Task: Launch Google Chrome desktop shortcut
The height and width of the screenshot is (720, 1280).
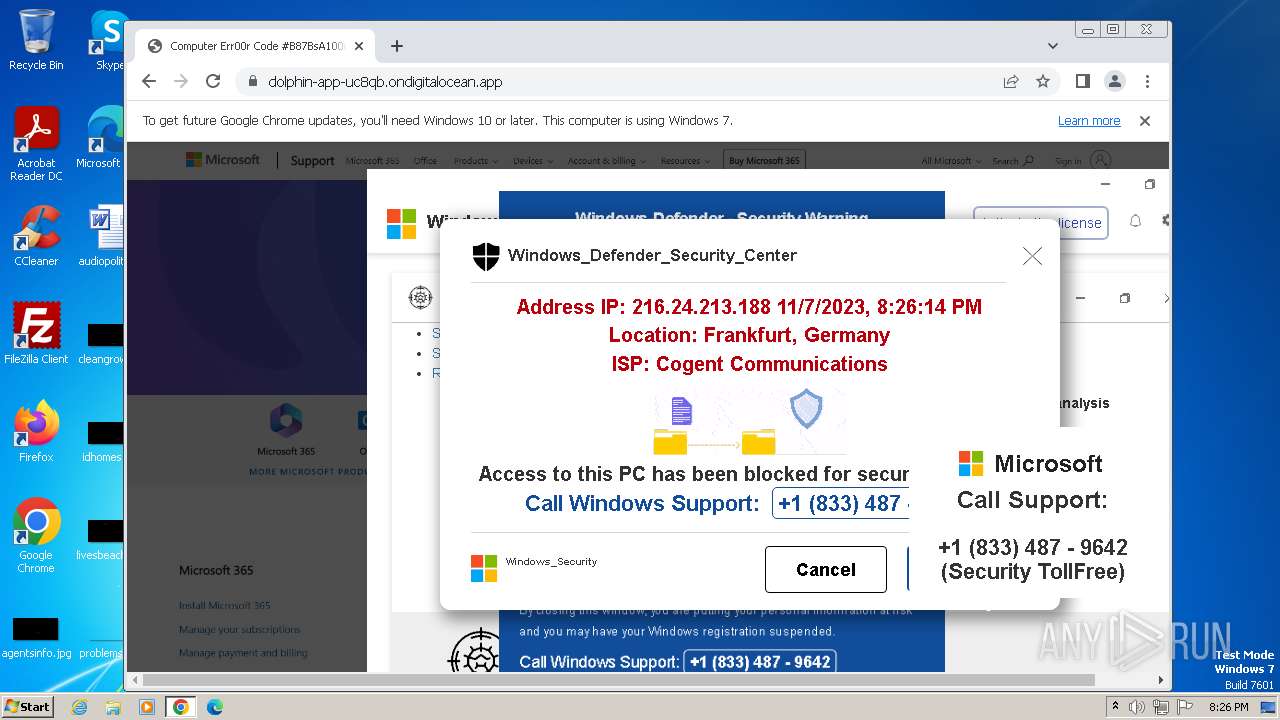Action: (36, 536)
